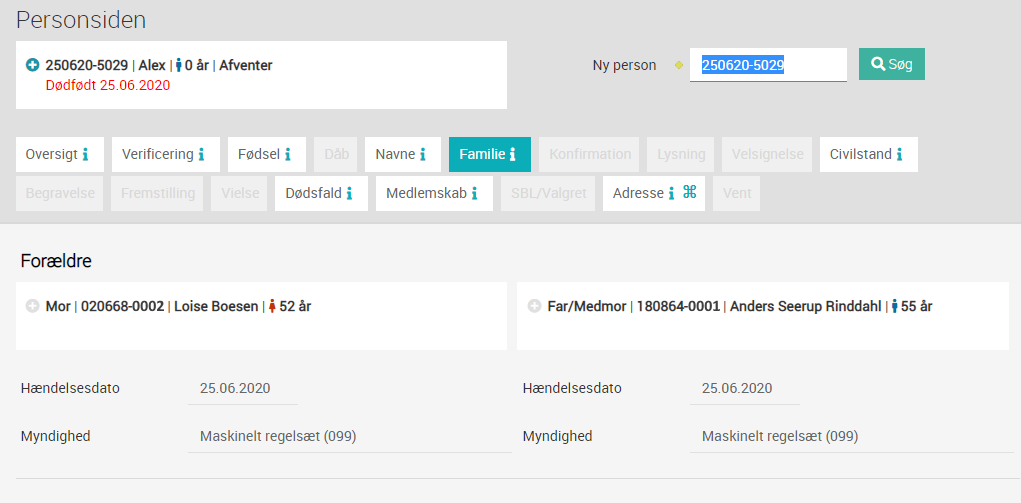This screenshot has height=503, width=1021.
Task: Click the red female icon beside 52 år
Action: (273, 306)
